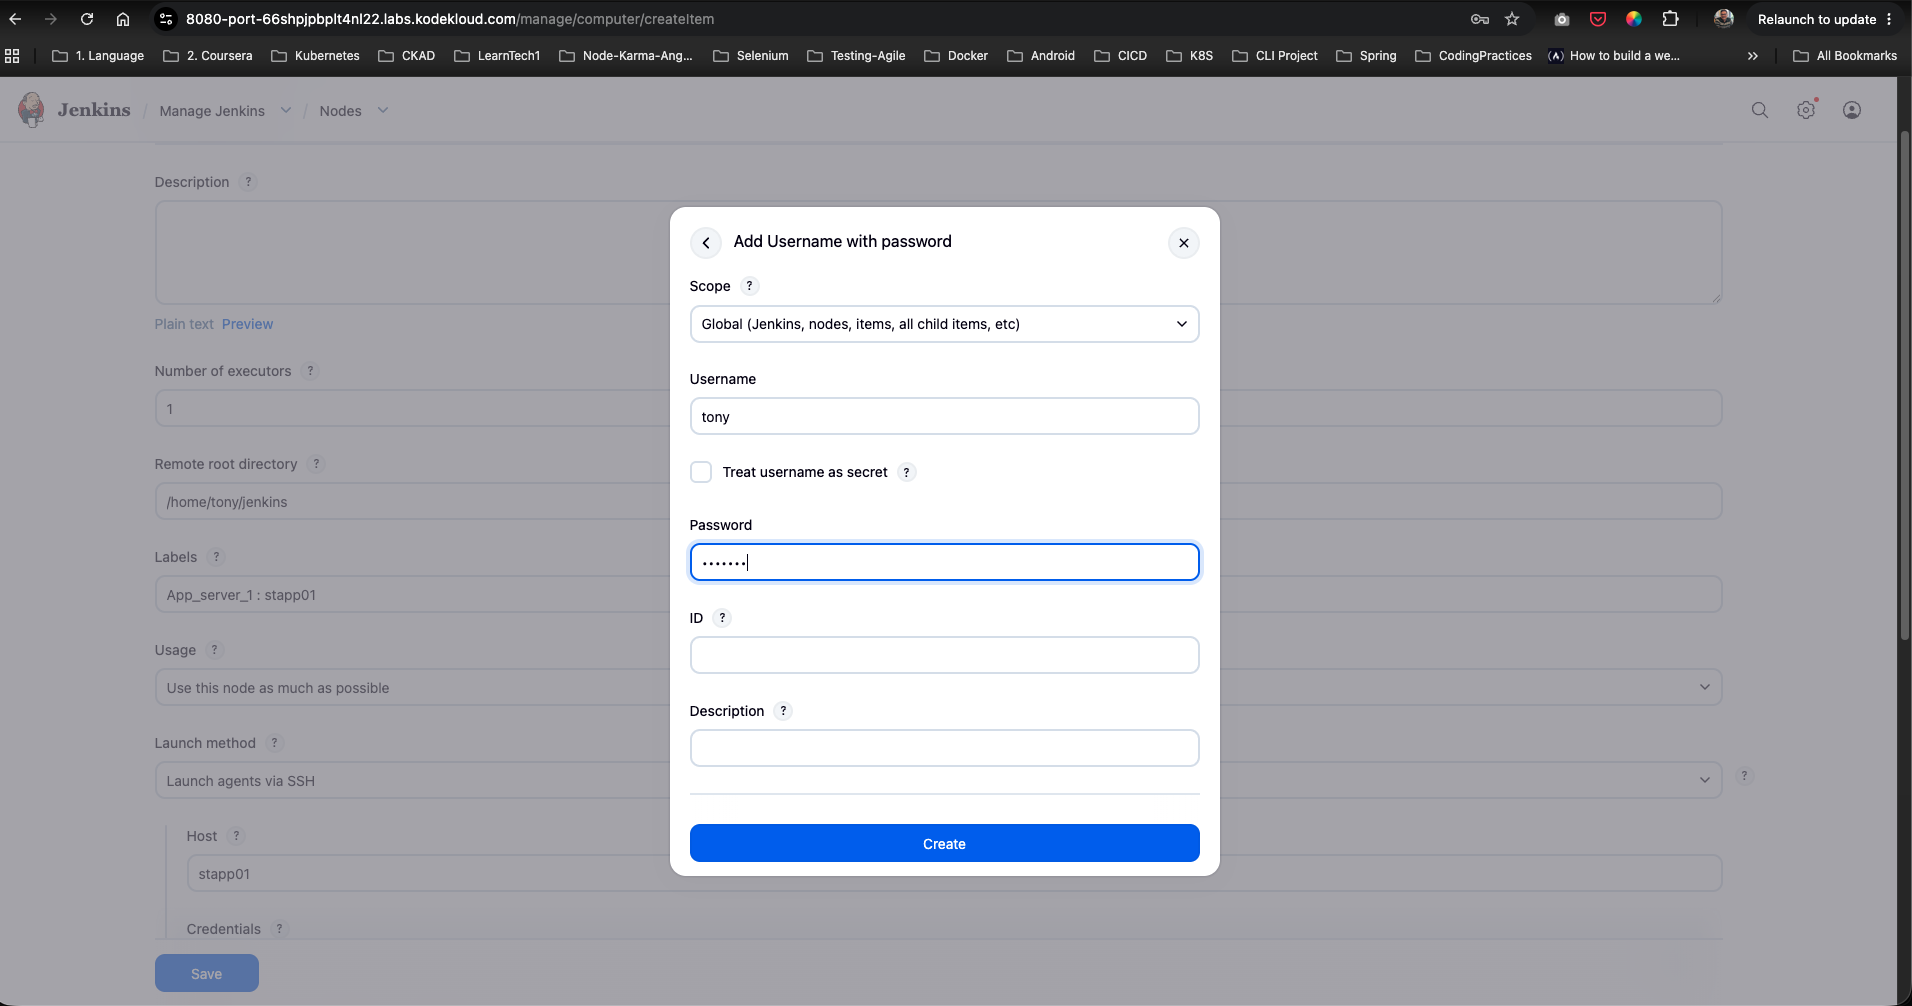Click the dialog Description input field
Viewport: 1912px width, 1006px height.
pos(944,748)
